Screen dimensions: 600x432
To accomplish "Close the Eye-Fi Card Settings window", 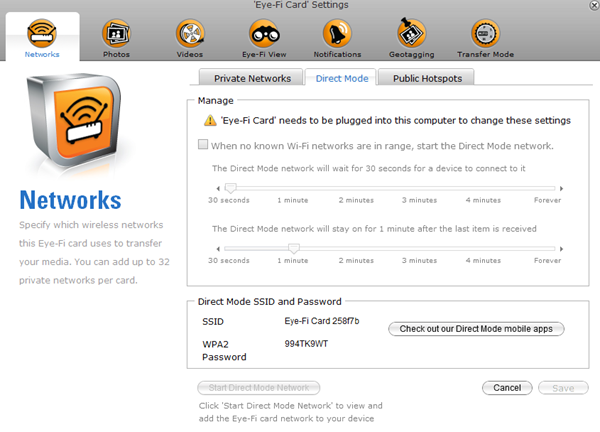I will click(594, 5).
